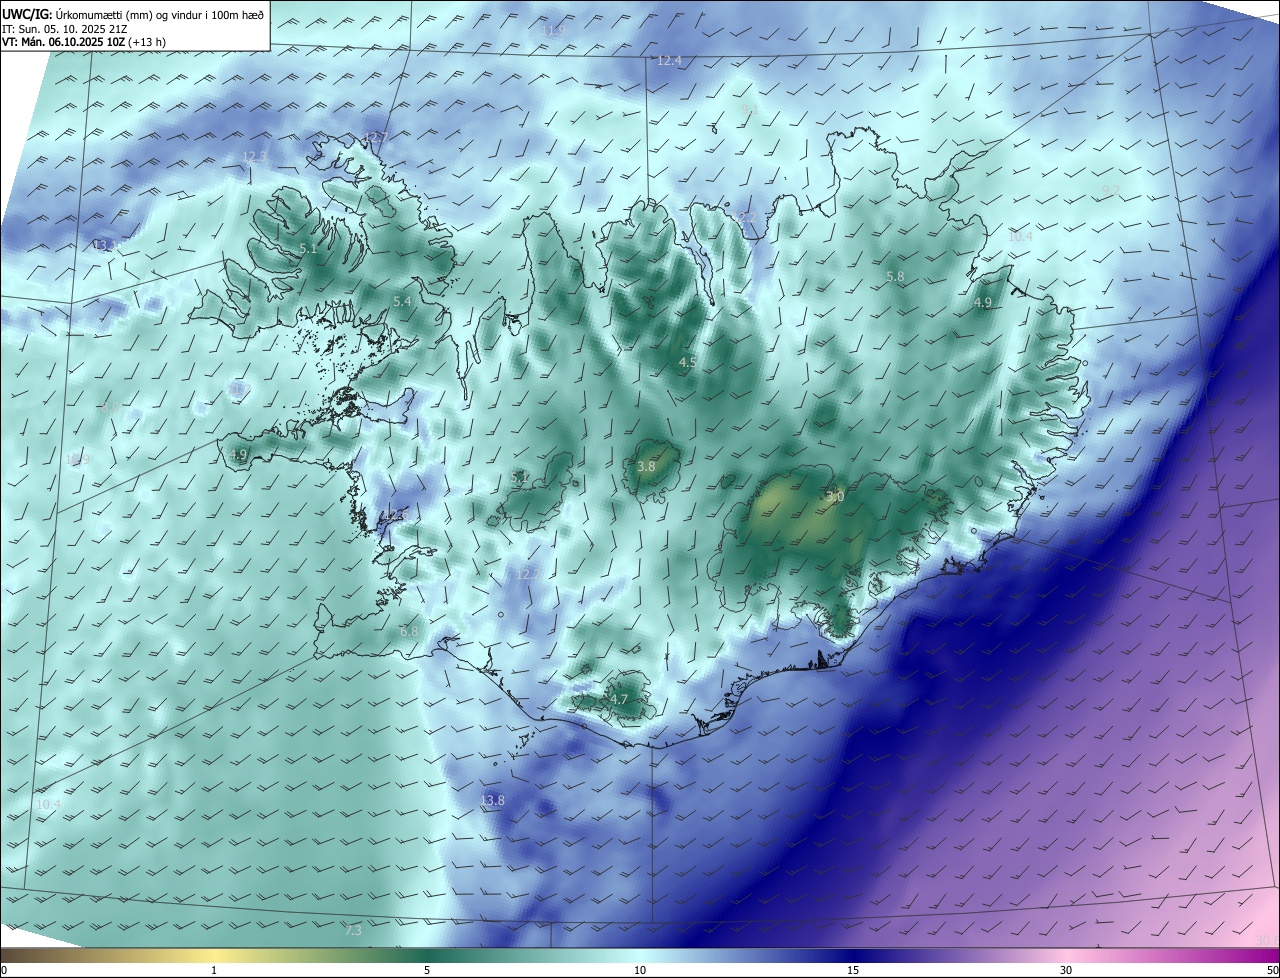This screenshot has height=978, width=1280.
Task: Click the 5.8 value label
Action: 895,277
